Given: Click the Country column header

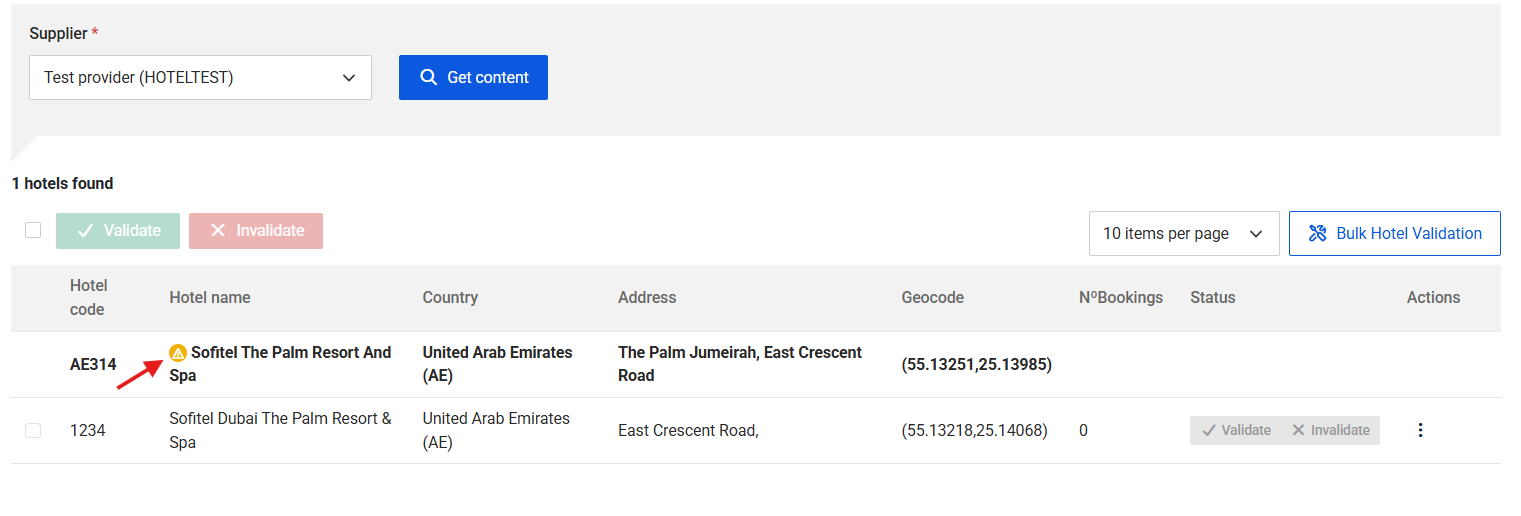Looking at the screenshot, I should coord(450,297).
